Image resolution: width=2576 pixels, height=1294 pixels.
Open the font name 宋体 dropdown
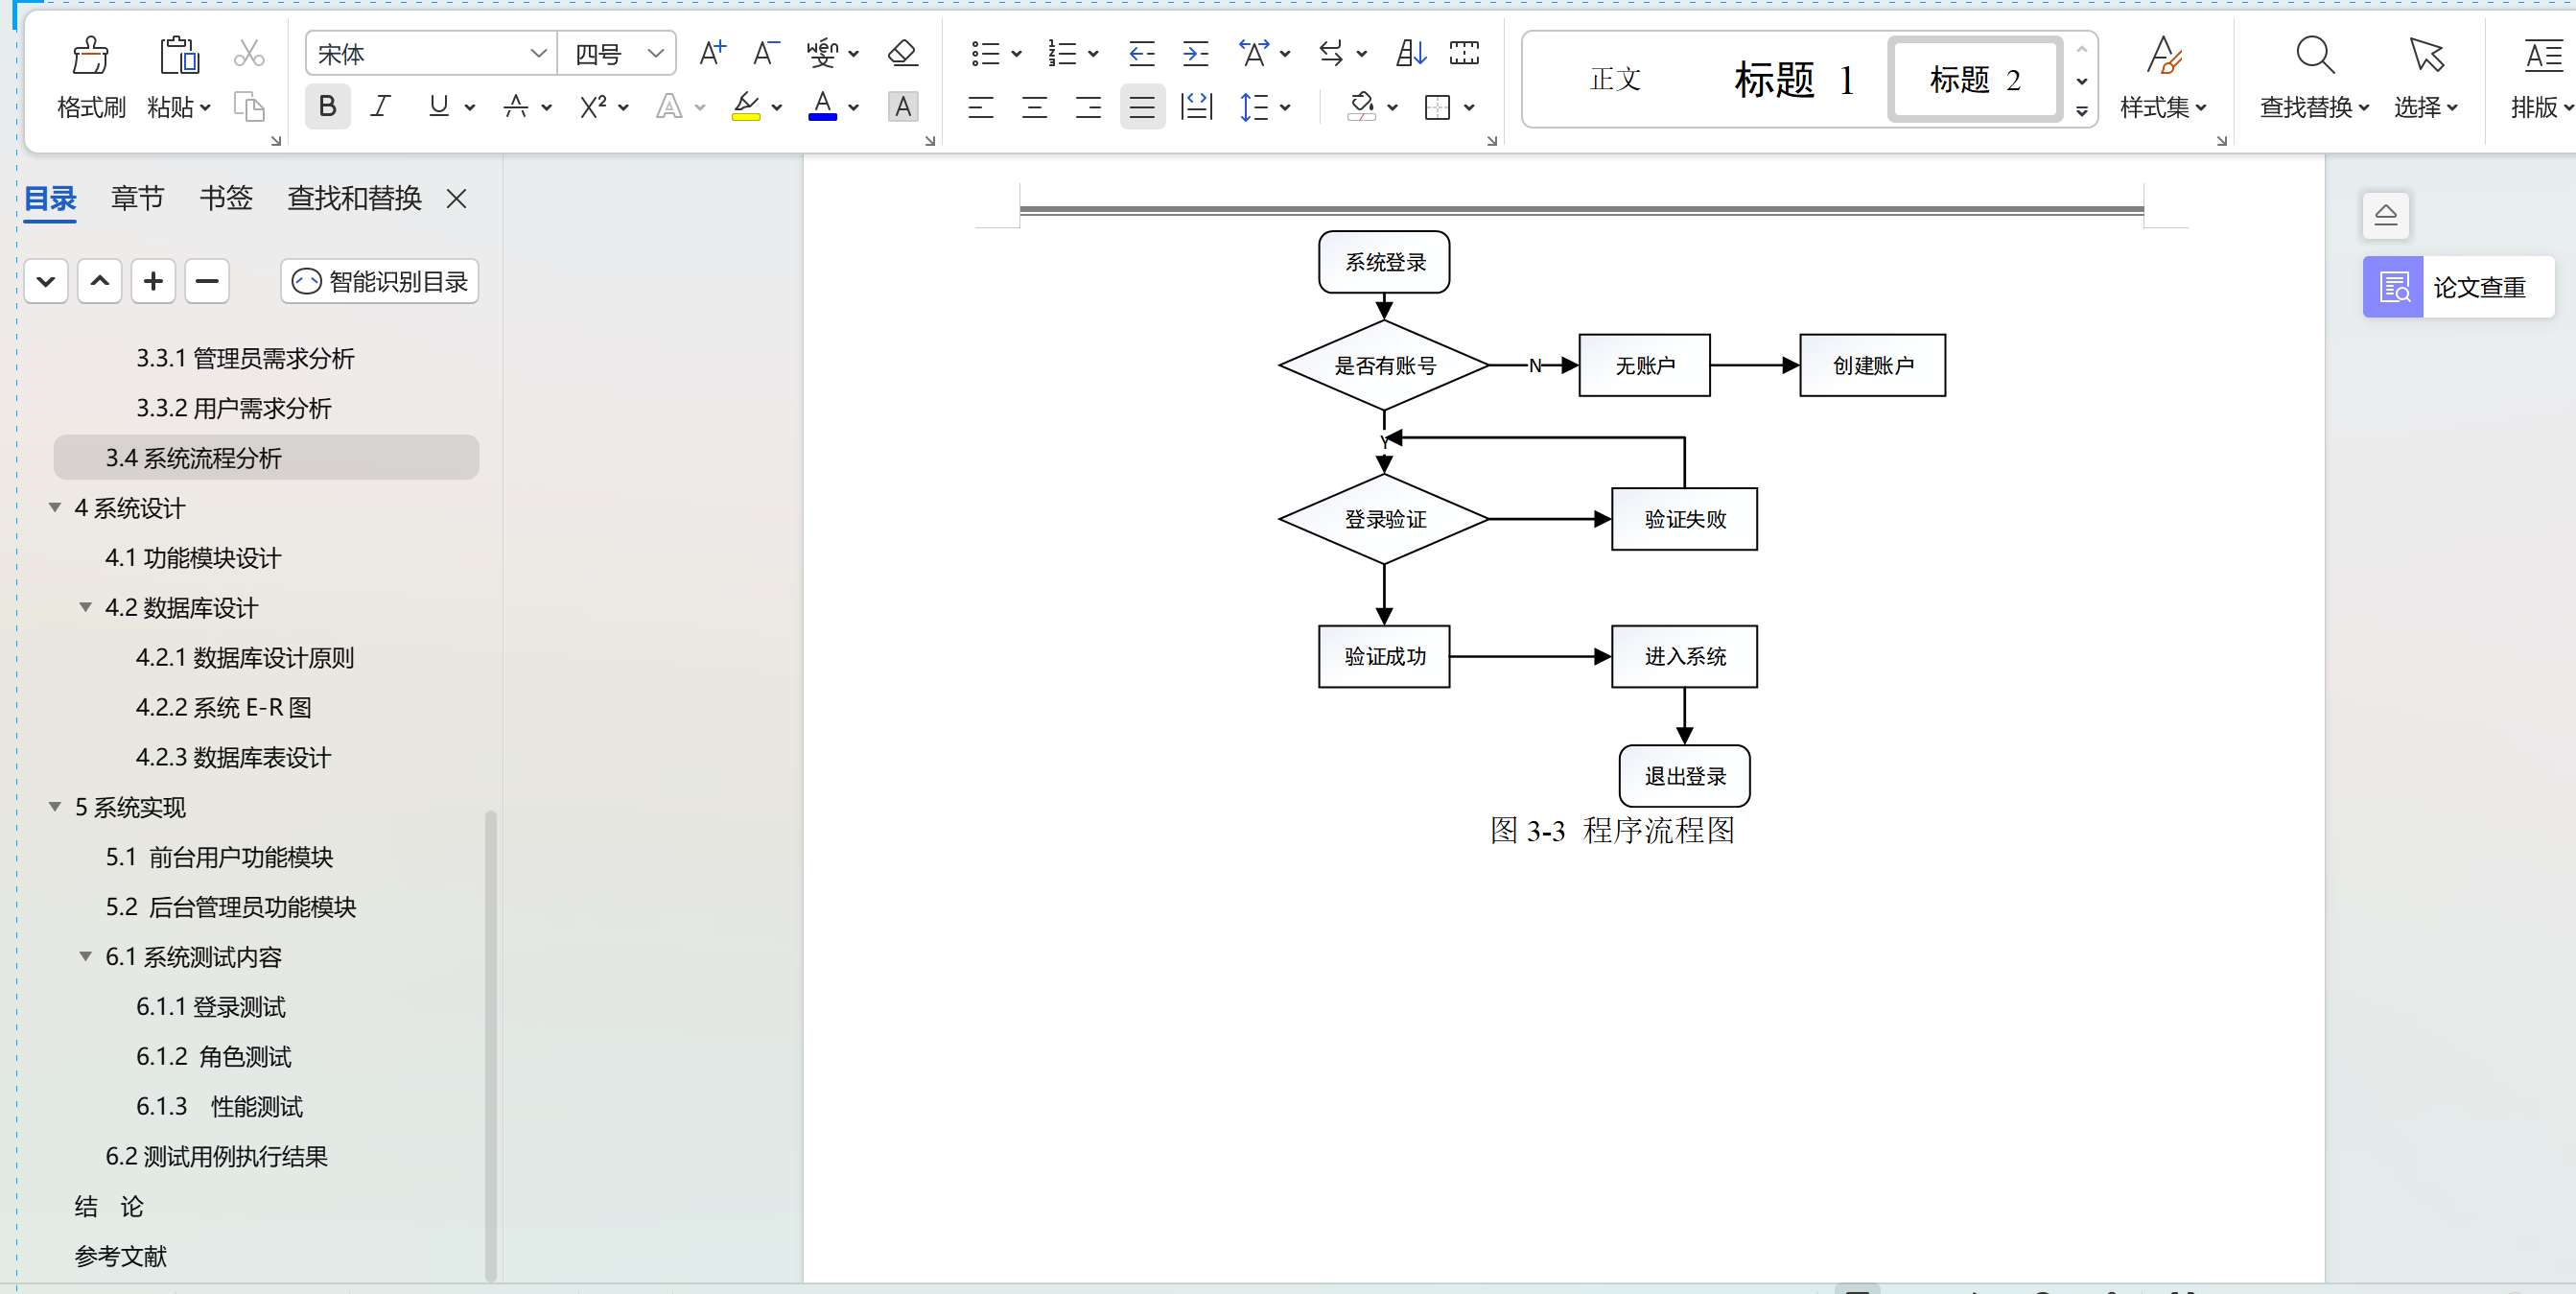(538, 54)
